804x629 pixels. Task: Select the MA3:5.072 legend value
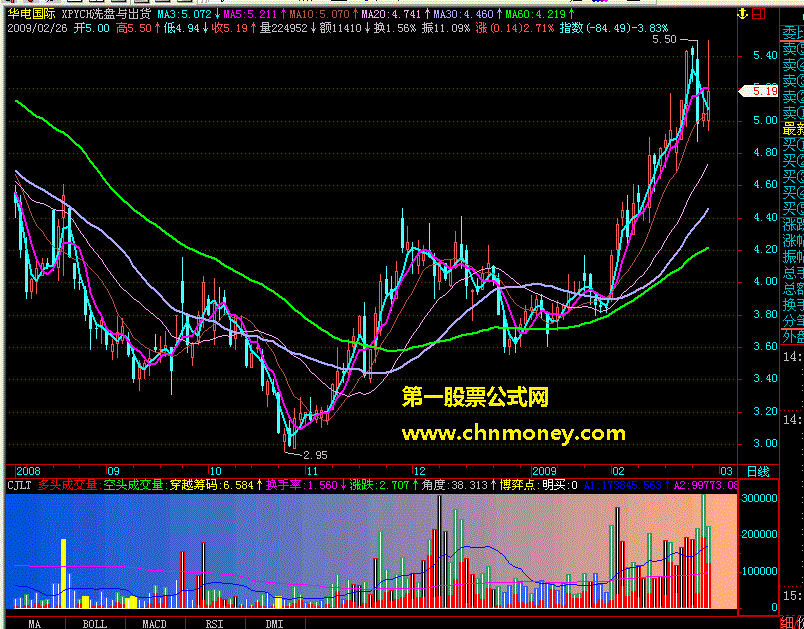tap(185, 14)
